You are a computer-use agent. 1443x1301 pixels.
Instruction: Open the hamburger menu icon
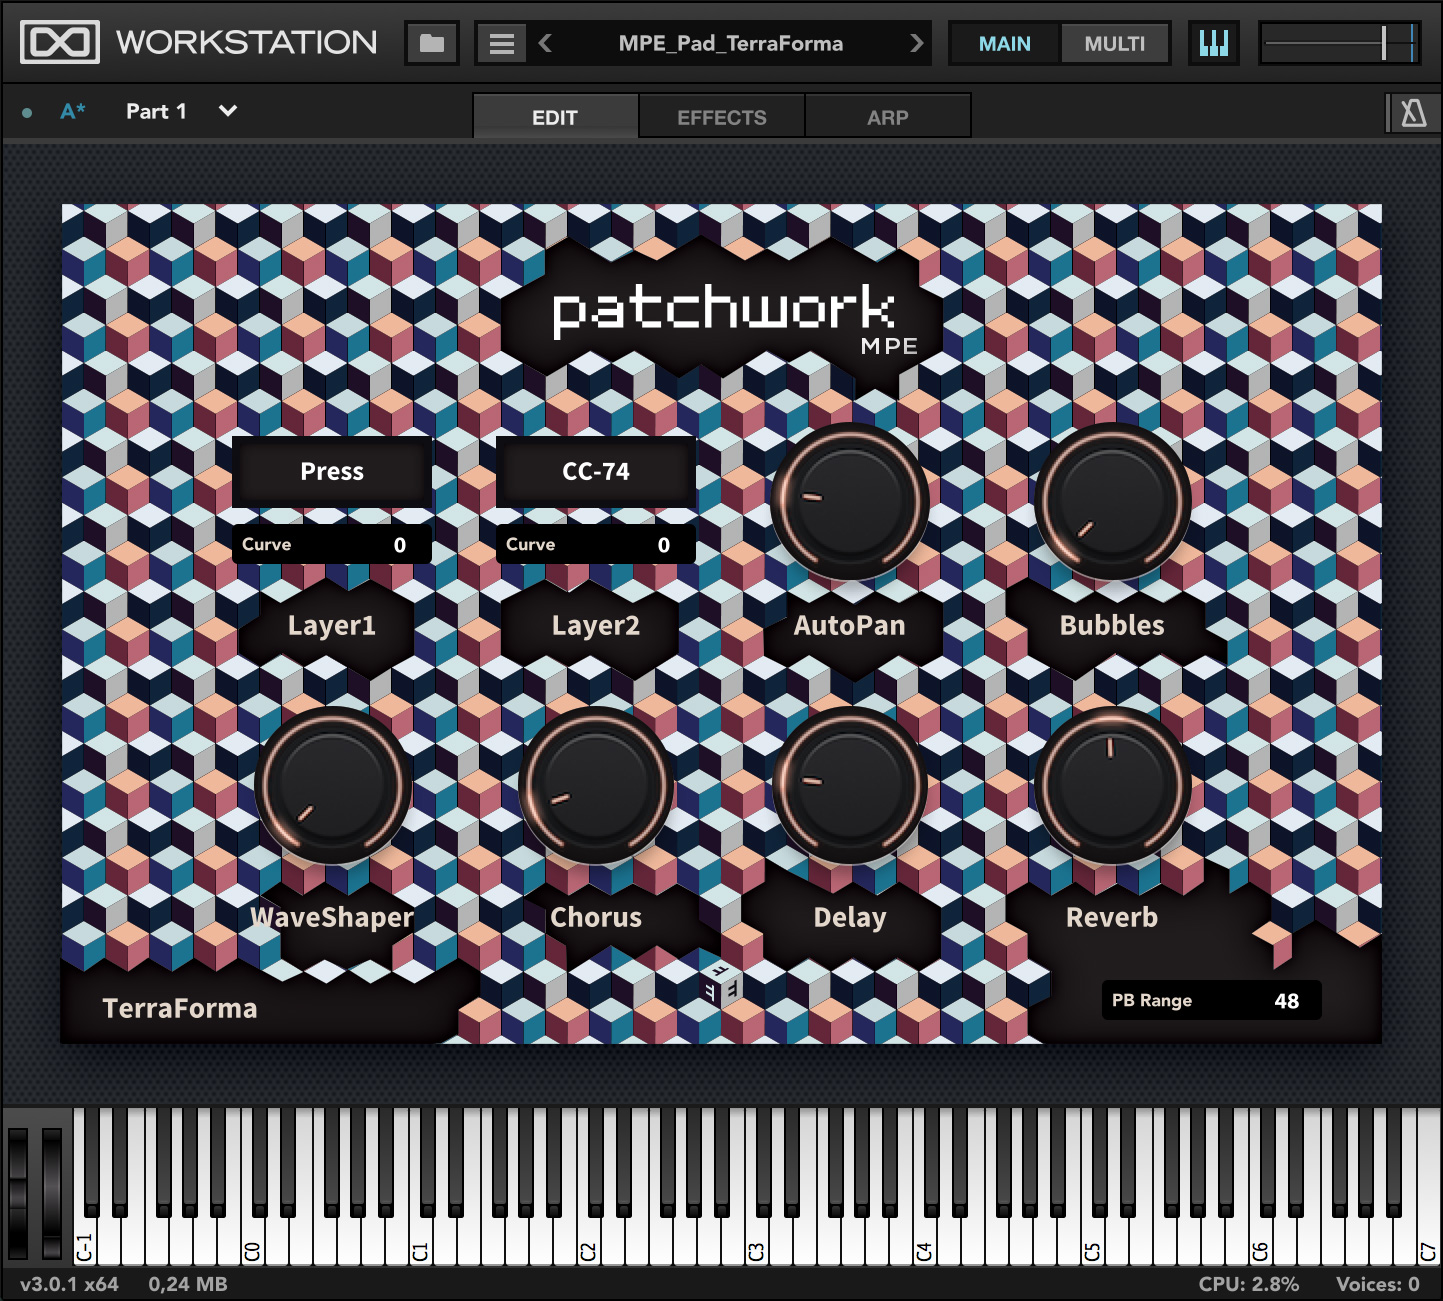(501, 43)
